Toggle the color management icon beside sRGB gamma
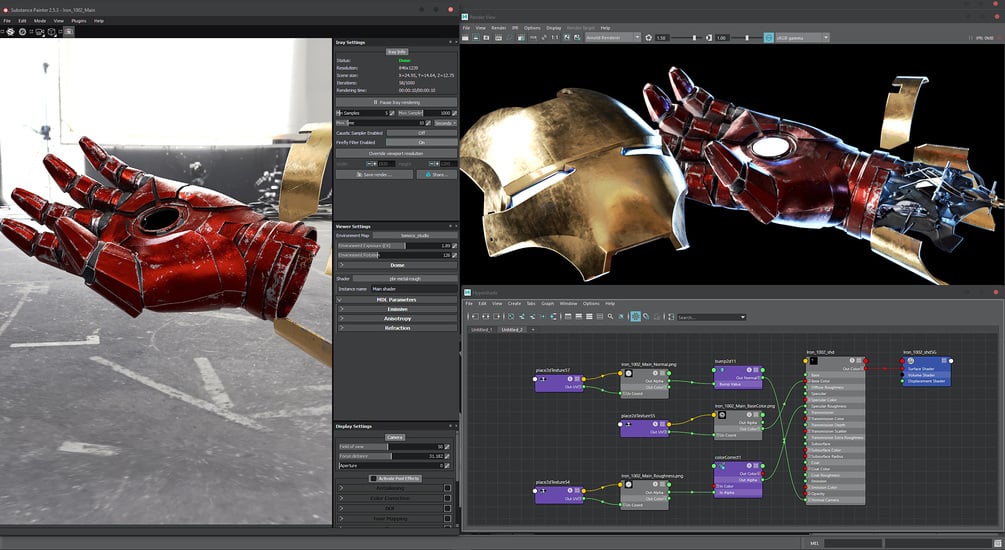 (768, 38)
